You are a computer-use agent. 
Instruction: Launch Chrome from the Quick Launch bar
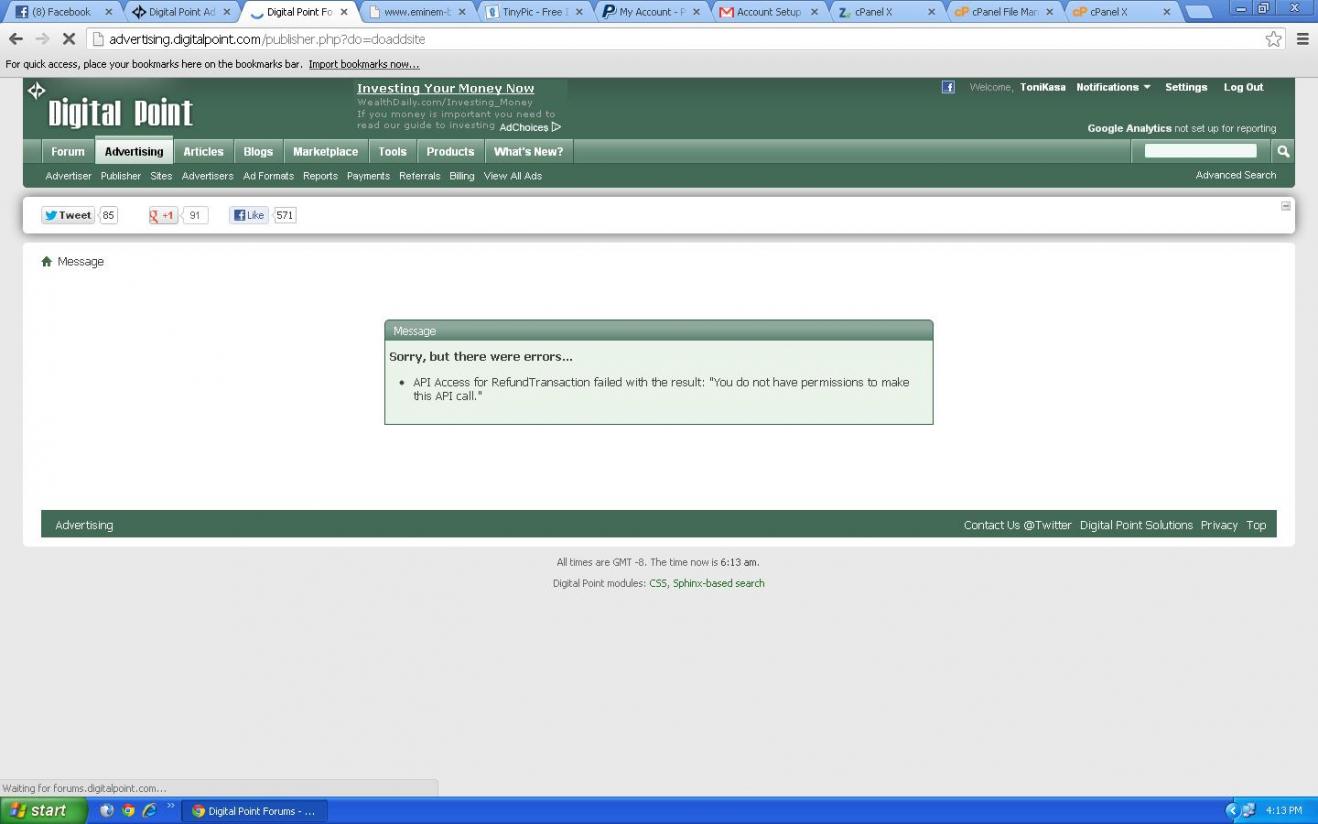(128, 811)
